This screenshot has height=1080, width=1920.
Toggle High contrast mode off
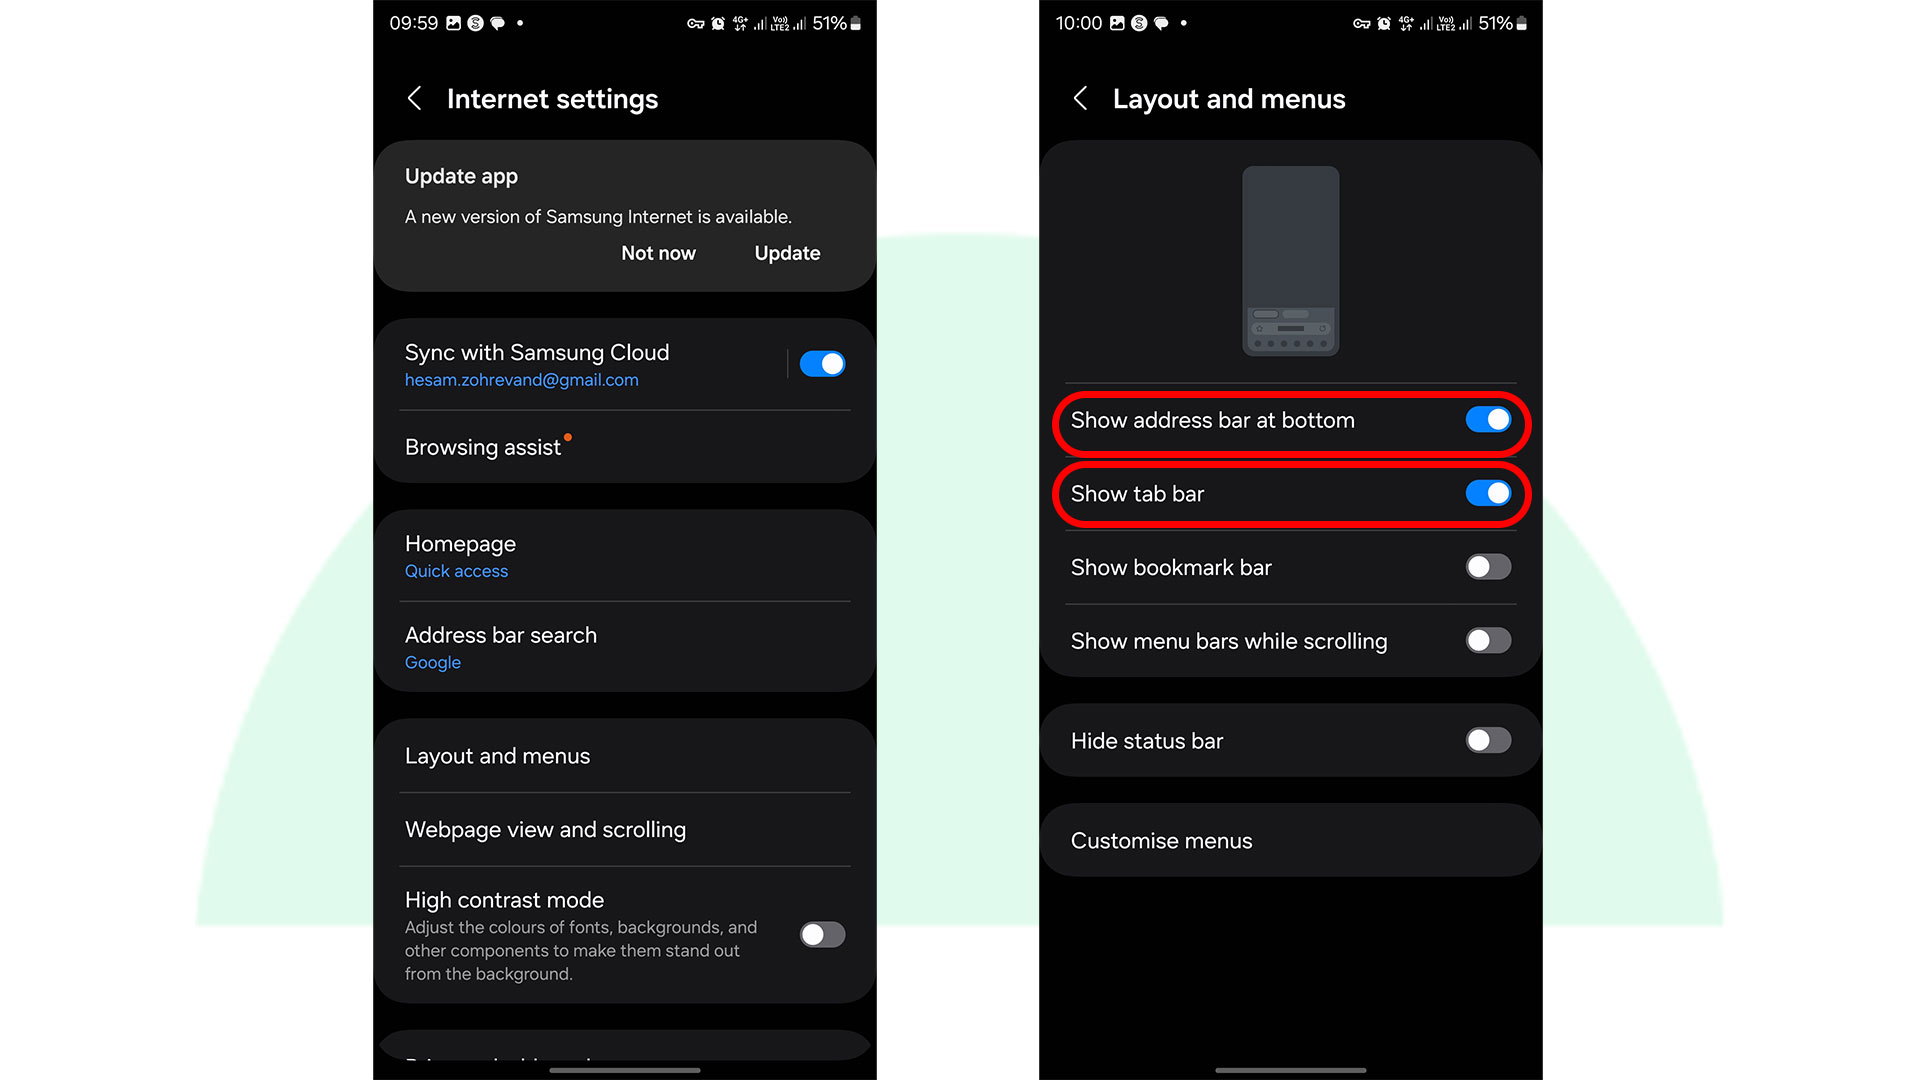(x=822, y=932)
